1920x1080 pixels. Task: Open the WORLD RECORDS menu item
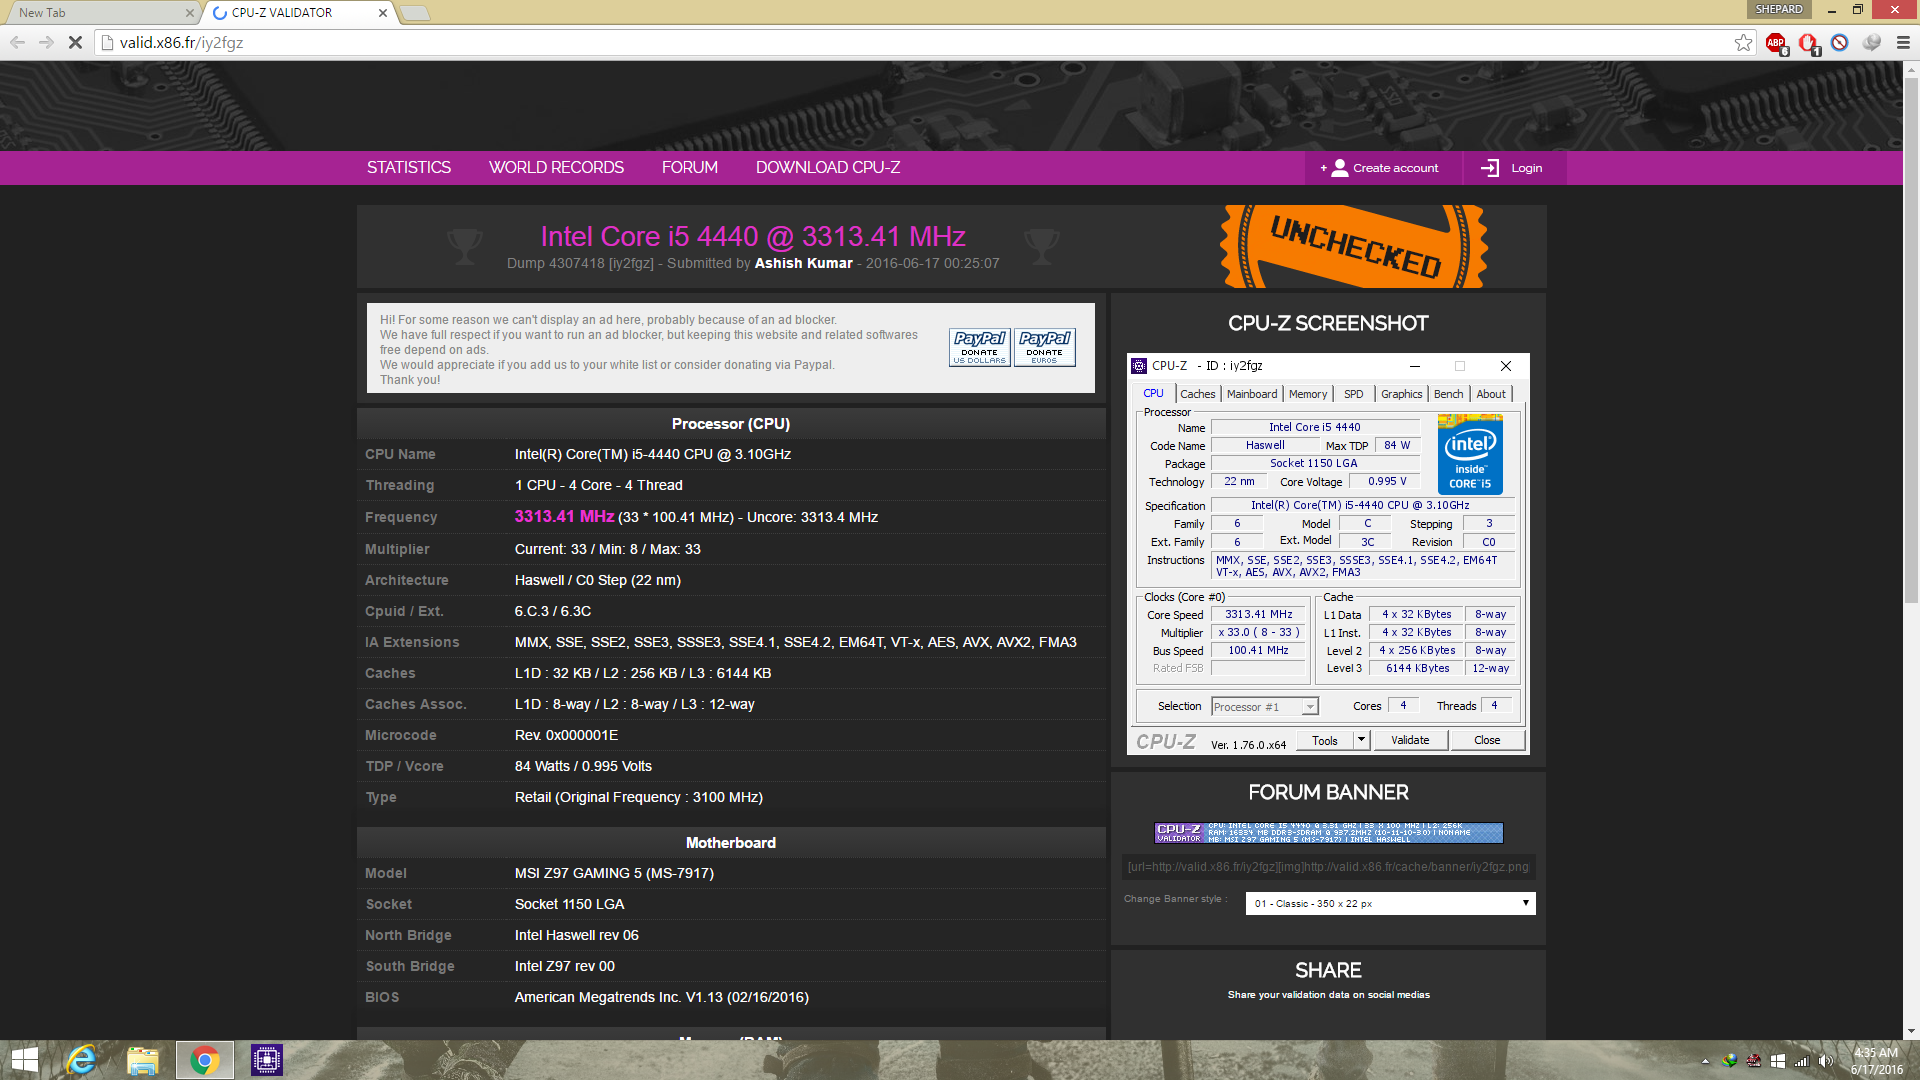(x=556, y=168)
